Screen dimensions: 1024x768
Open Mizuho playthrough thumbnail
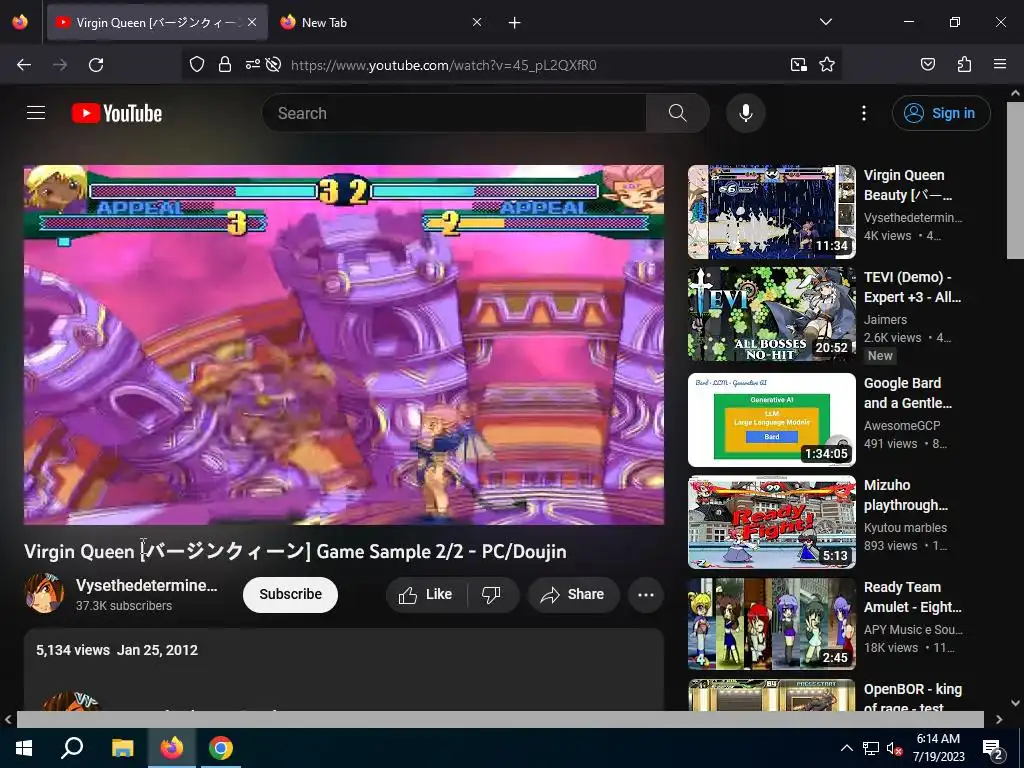771,522
